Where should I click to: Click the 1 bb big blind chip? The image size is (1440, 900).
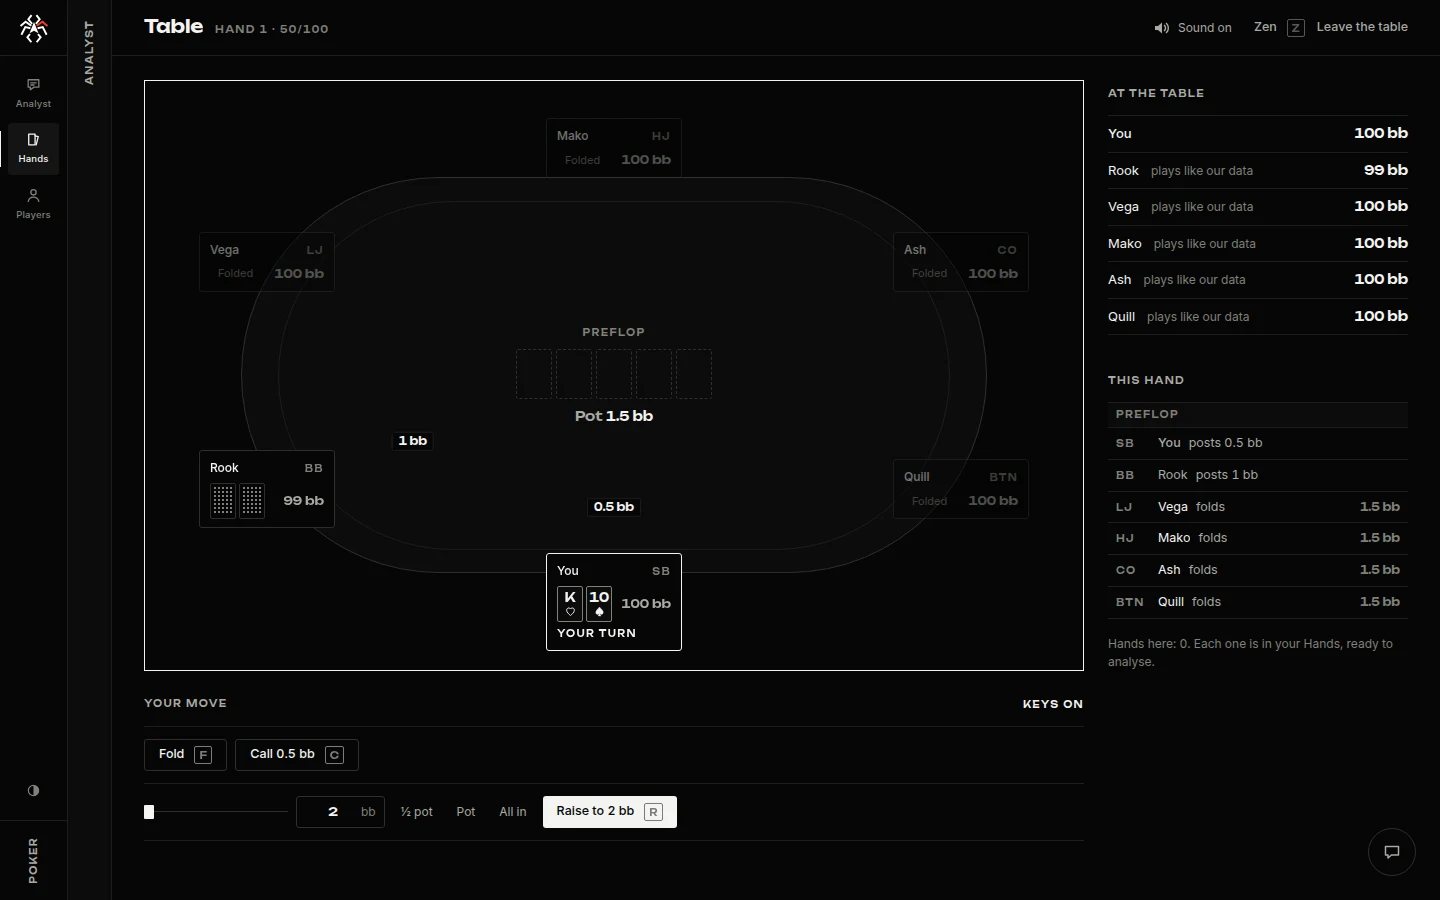tap(413, 441)
